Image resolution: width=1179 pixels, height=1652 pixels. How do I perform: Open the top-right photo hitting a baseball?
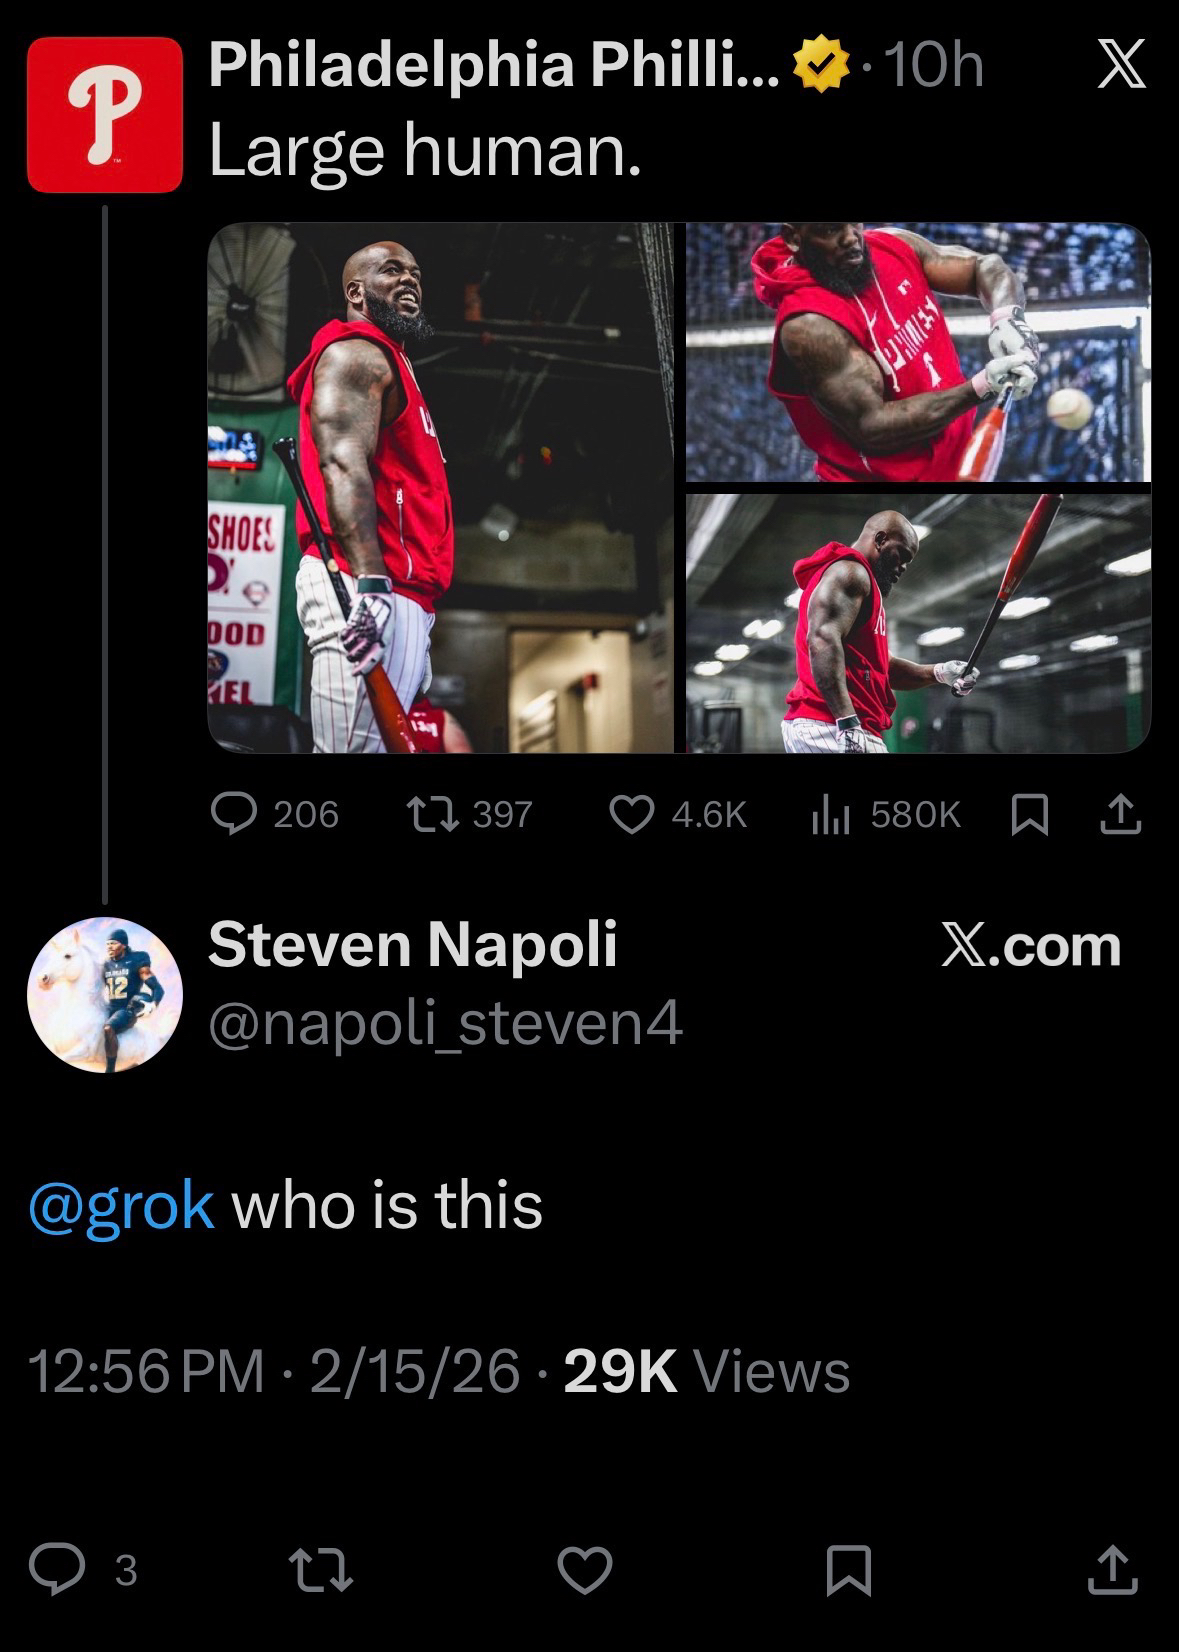[918, 352]
